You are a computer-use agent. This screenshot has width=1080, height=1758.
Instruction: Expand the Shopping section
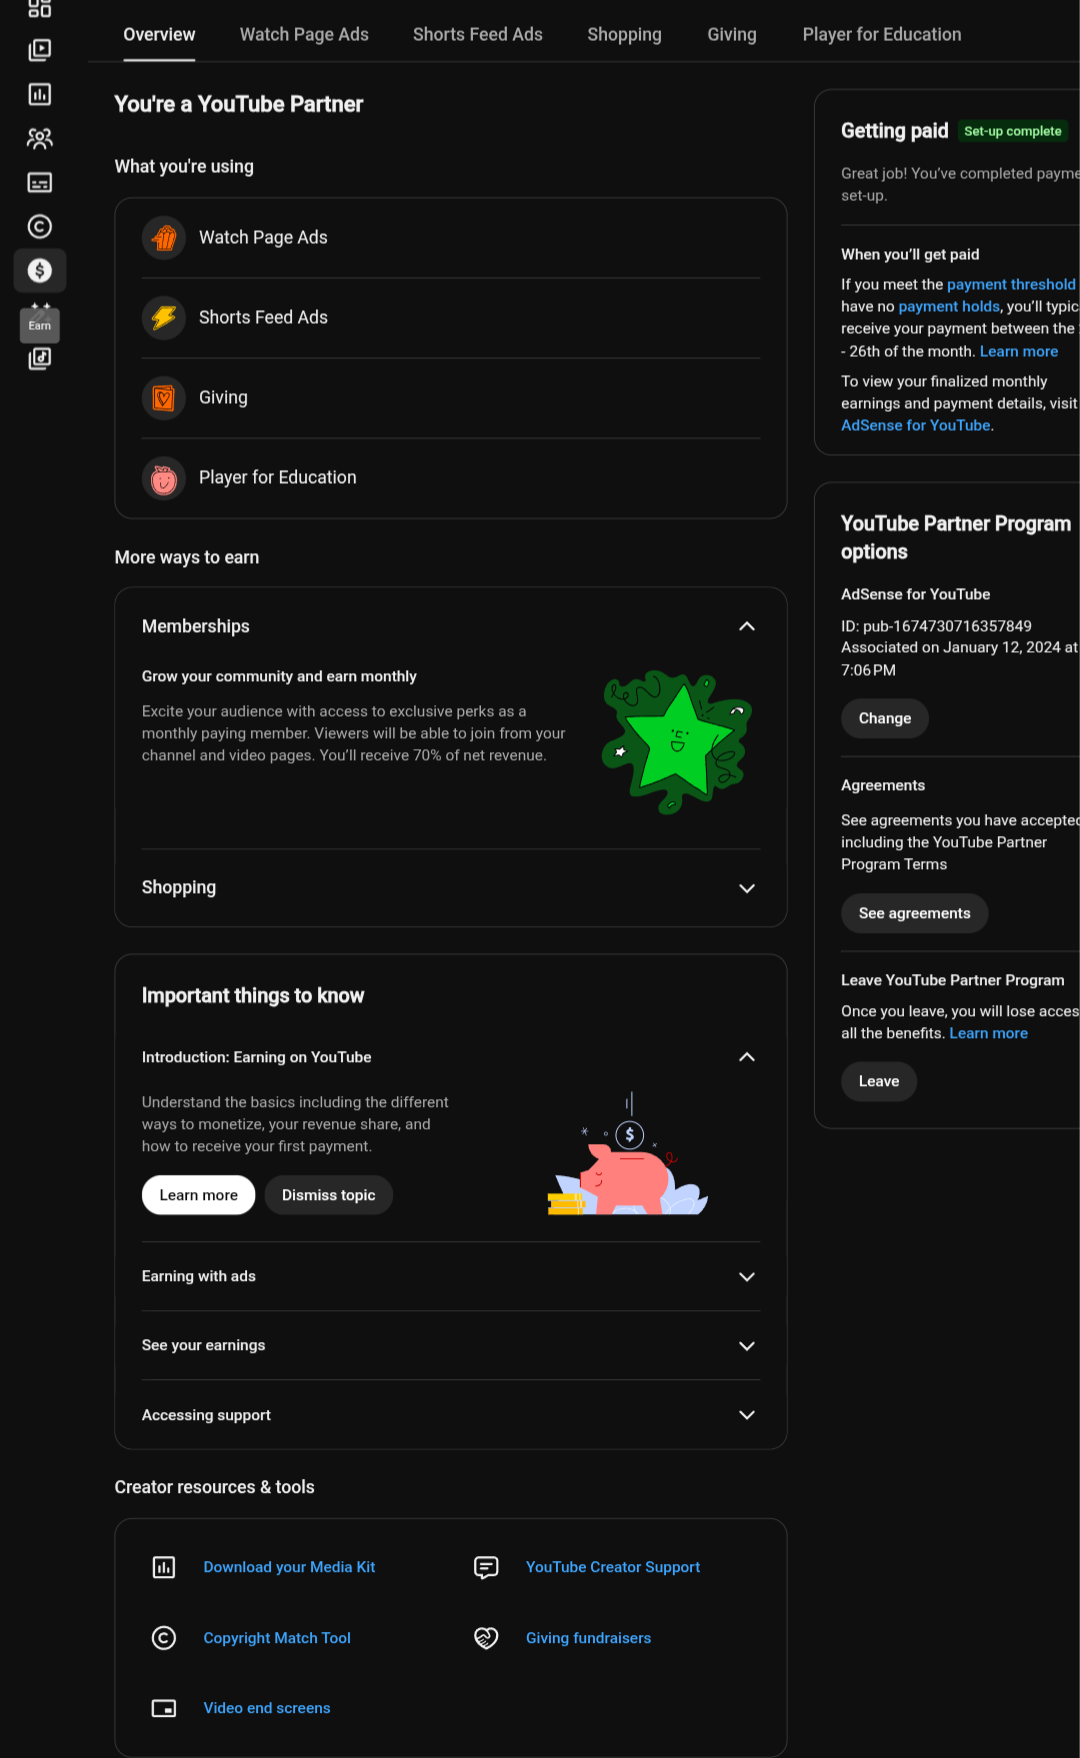(746, 888)
